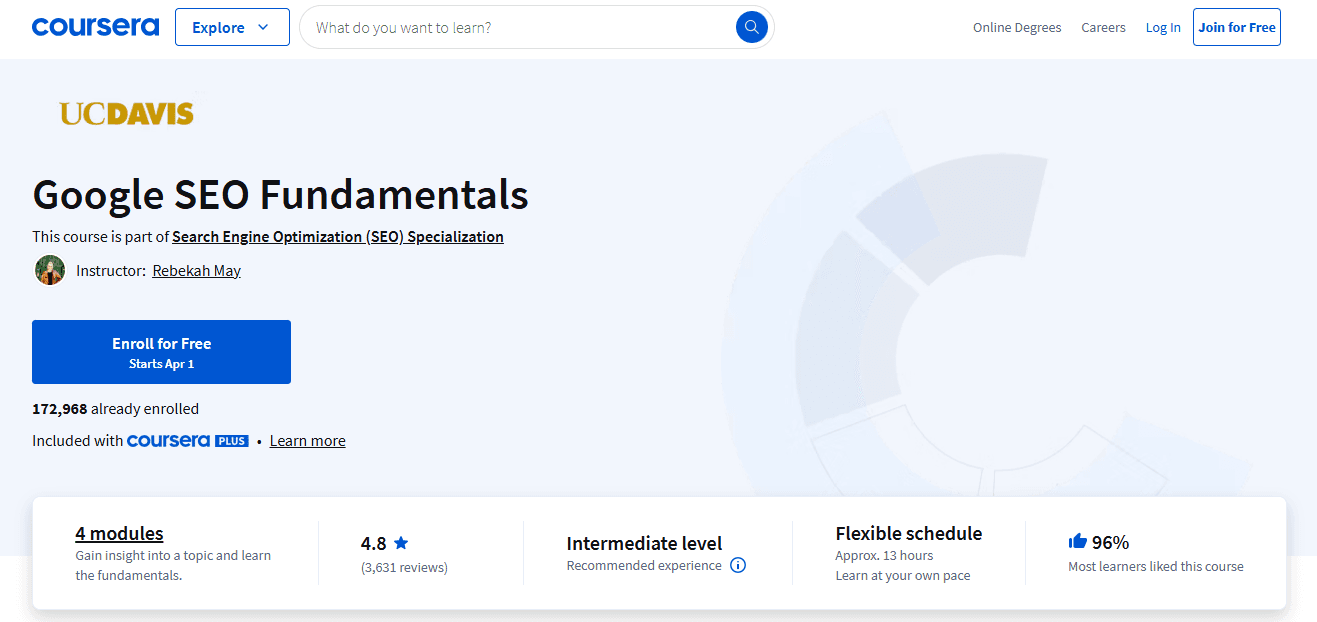Click the Coursera logo
Screen dimensions: 1317x622
coord(95,27)
